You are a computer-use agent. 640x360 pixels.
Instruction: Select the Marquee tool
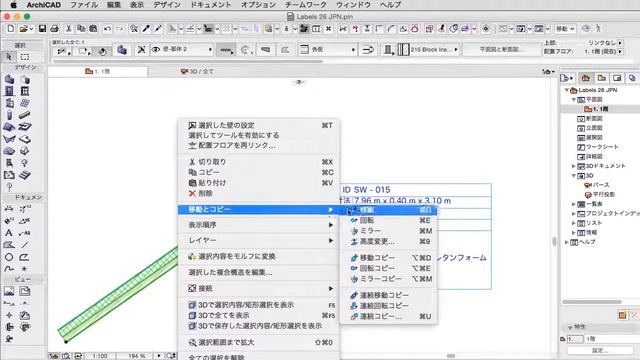click(25, 57)
